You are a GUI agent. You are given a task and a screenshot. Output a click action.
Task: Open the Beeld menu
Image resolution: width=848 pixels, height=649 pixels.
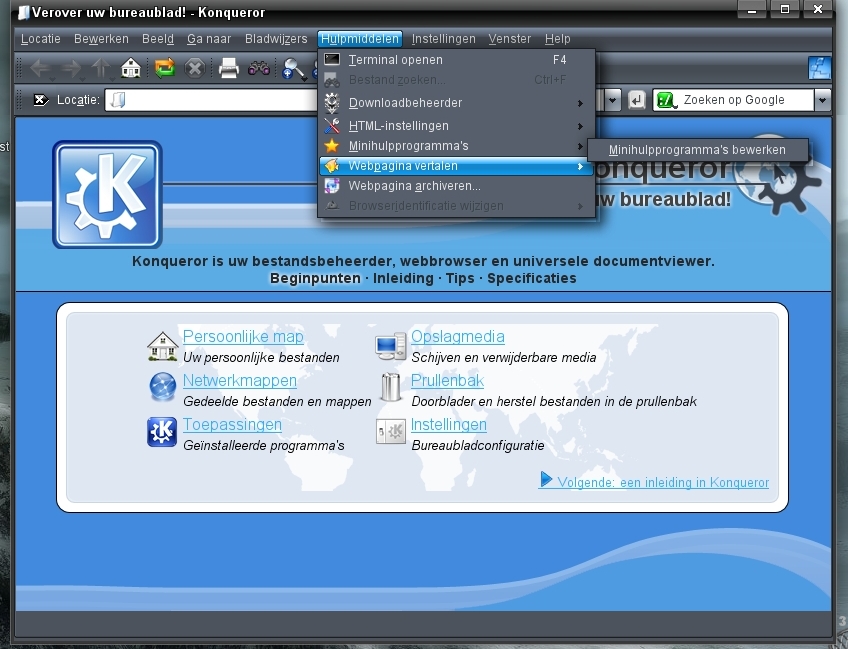tap(158, 39)
